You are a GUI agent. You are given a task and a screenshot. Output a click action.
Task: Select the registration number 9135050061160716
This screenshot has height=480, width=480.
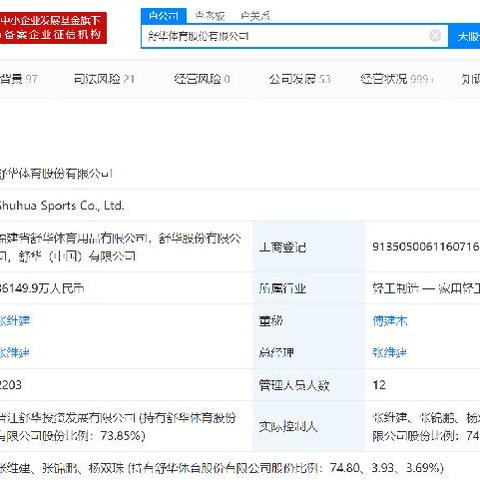tap(426, 246)
